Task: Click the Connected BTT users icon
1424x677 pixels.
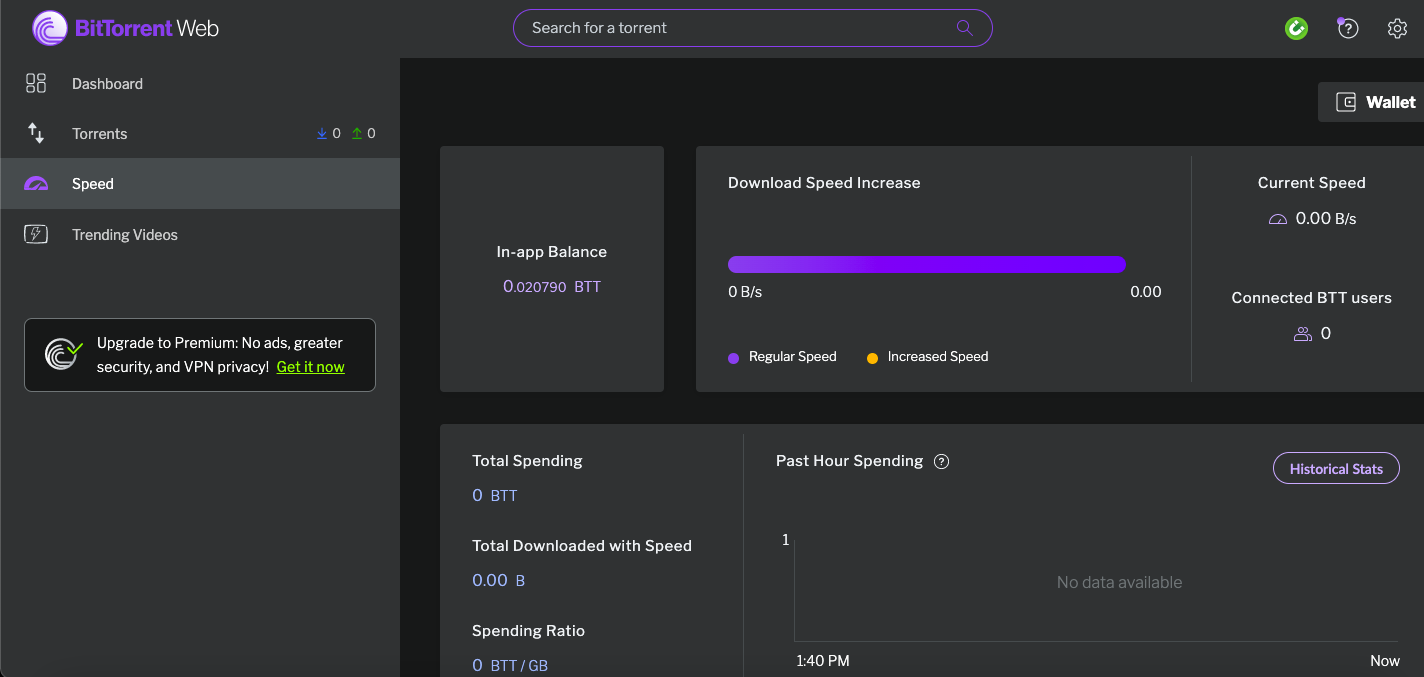Action: [x=1302, y=334]
